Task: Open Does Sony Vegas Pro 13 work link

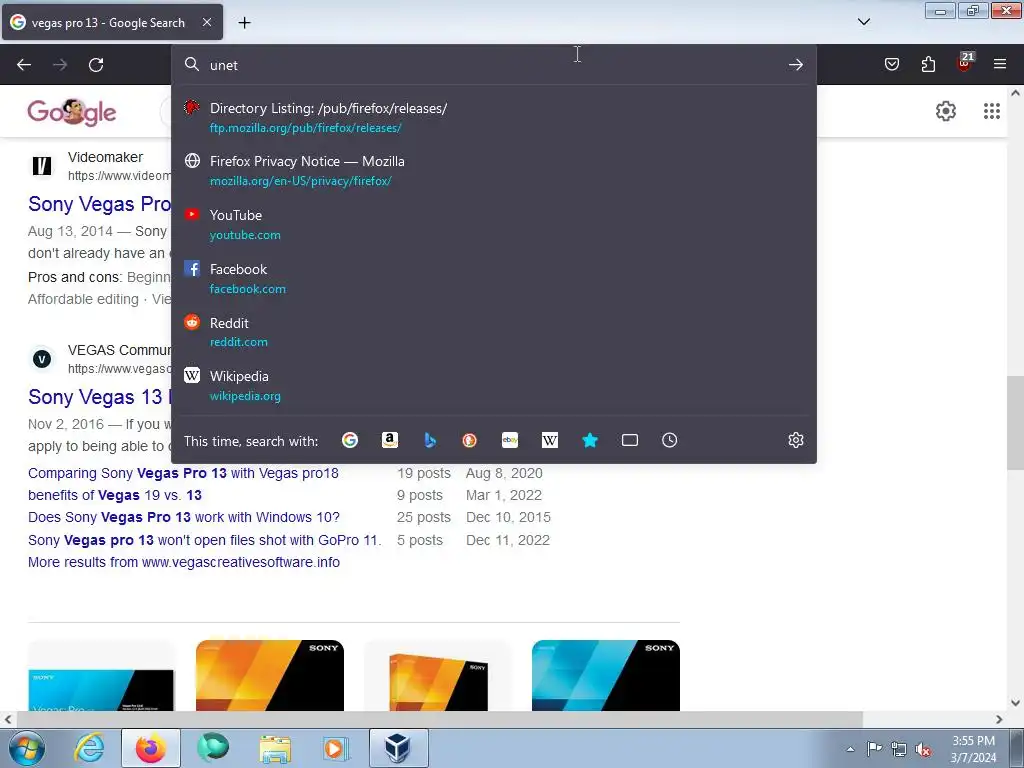Action: [x=184, y=517]
